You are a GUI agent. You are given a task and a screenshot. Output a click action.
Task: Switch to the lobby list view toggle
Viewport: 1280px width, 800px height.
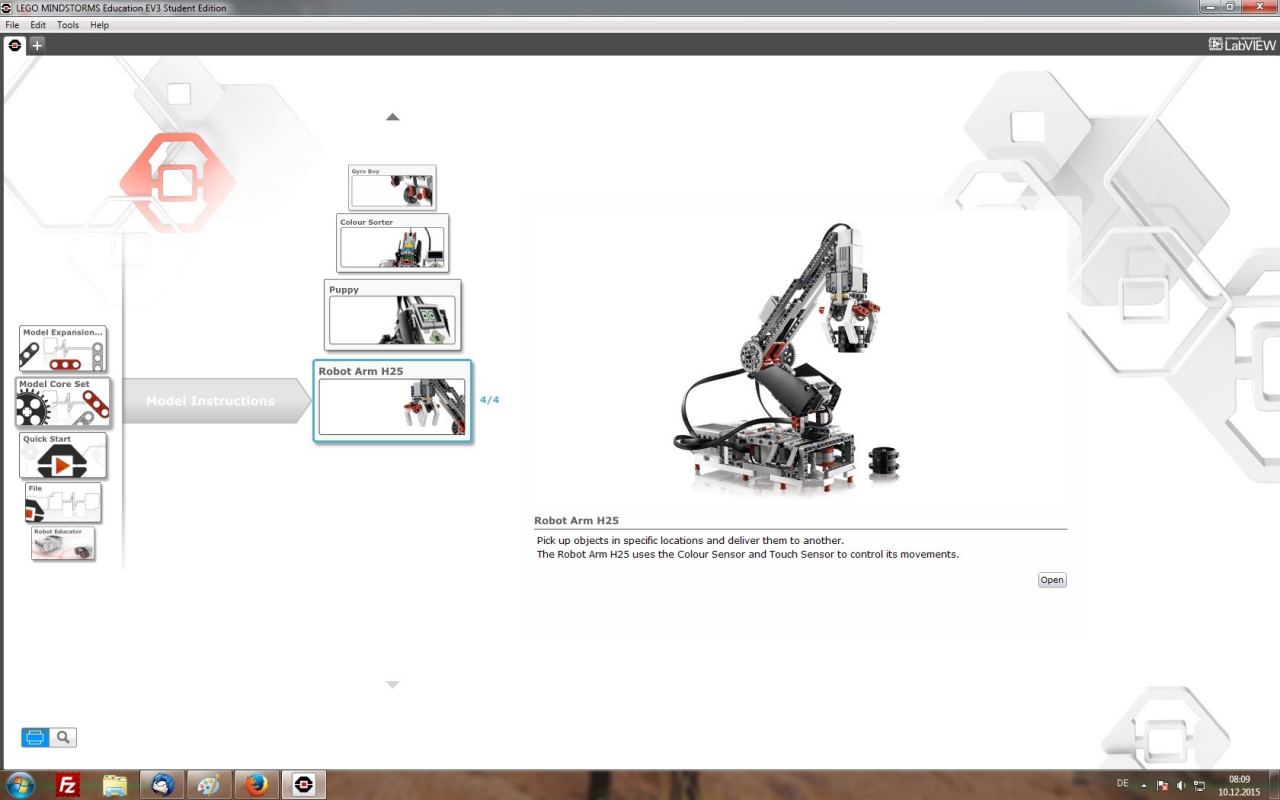pos(35,738)
